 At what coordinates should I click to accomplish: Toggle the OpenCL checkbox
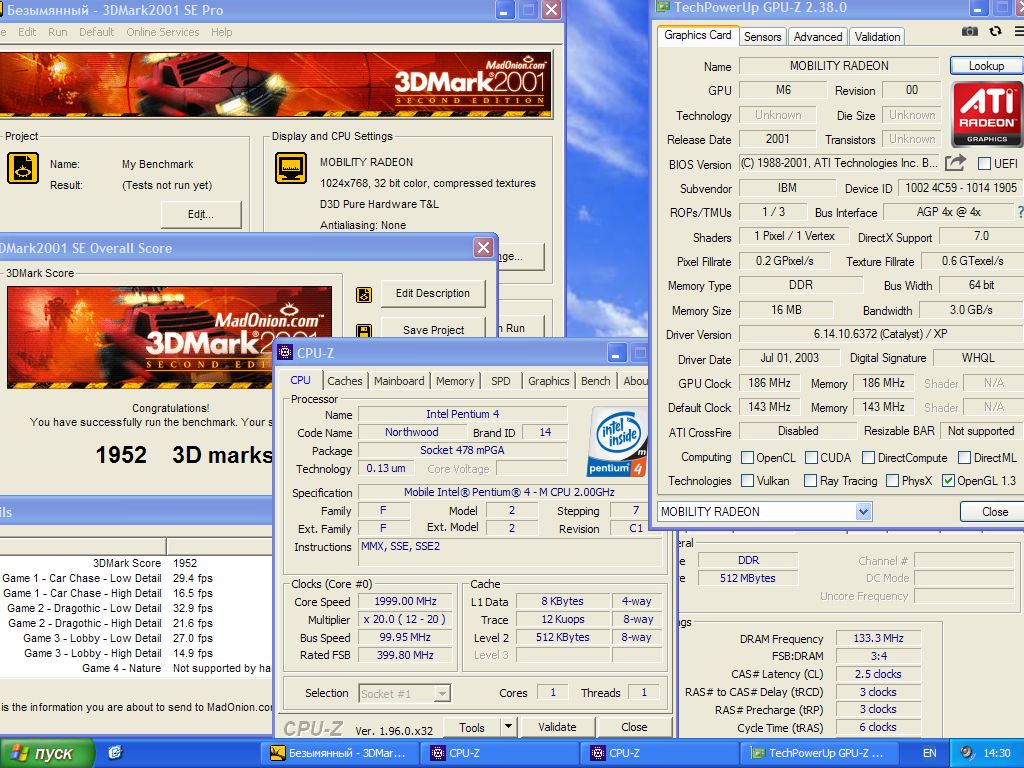(x=747, y=458)
